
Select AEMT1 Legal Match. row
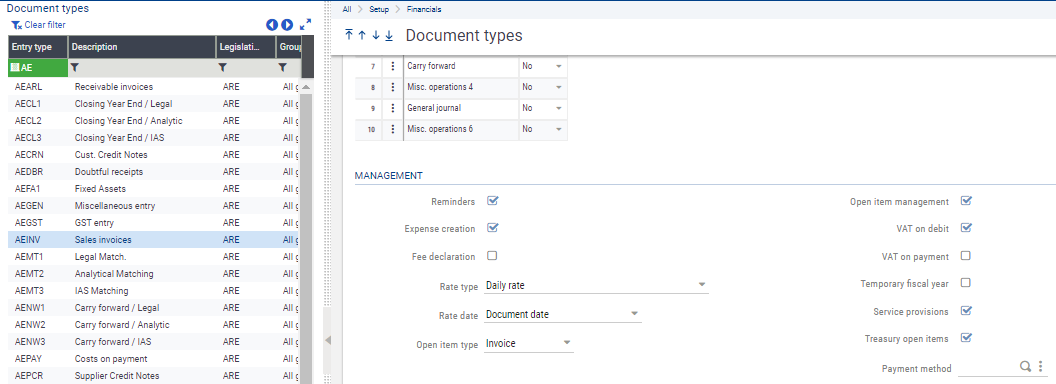tap(154, 257)
